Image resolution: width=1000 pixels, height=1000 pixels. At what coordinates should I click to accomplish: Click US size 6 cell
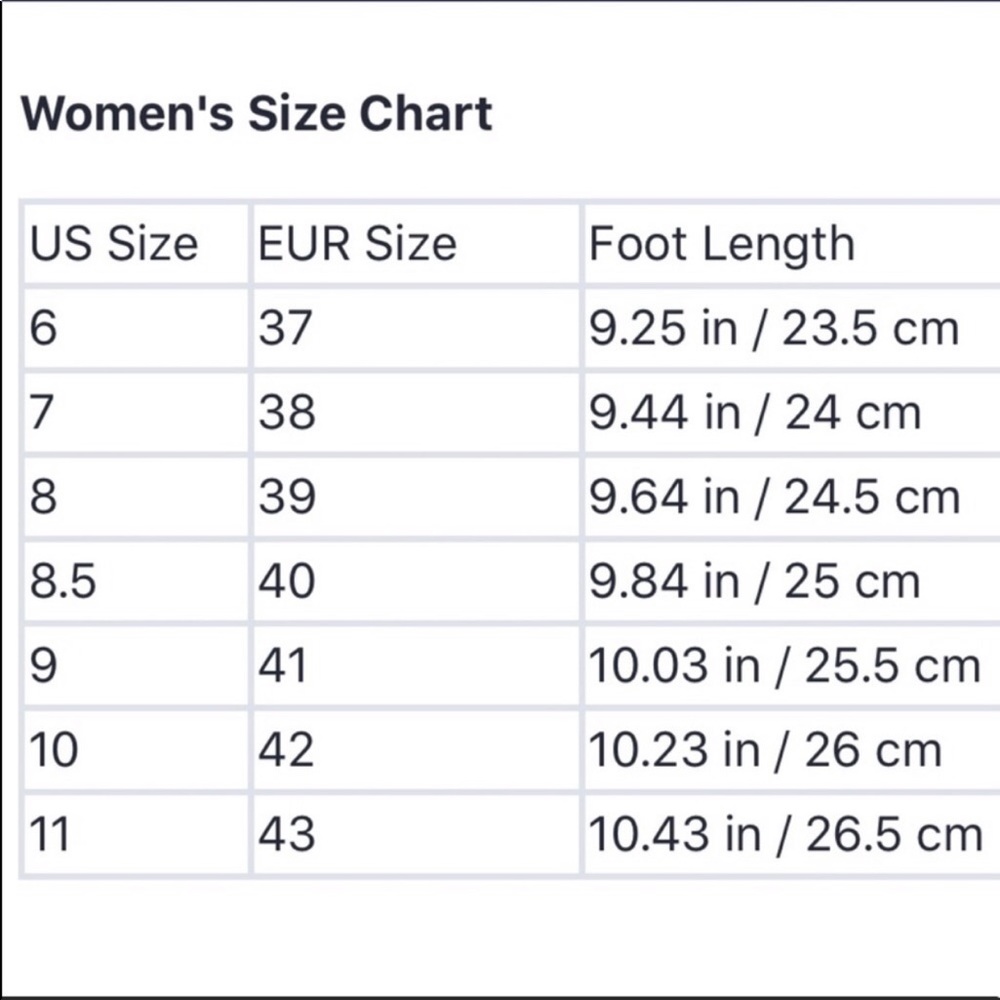(x=43, y=328)
